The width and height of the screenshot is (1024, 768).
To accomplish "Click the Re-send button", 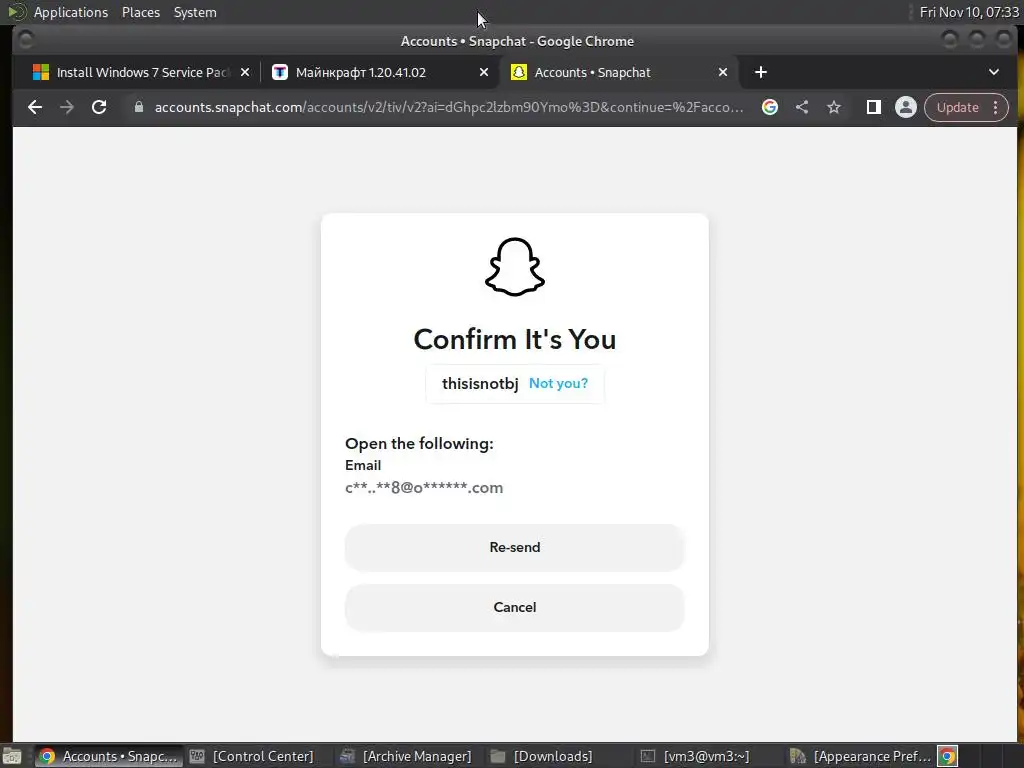I will [x=515, y=547].
